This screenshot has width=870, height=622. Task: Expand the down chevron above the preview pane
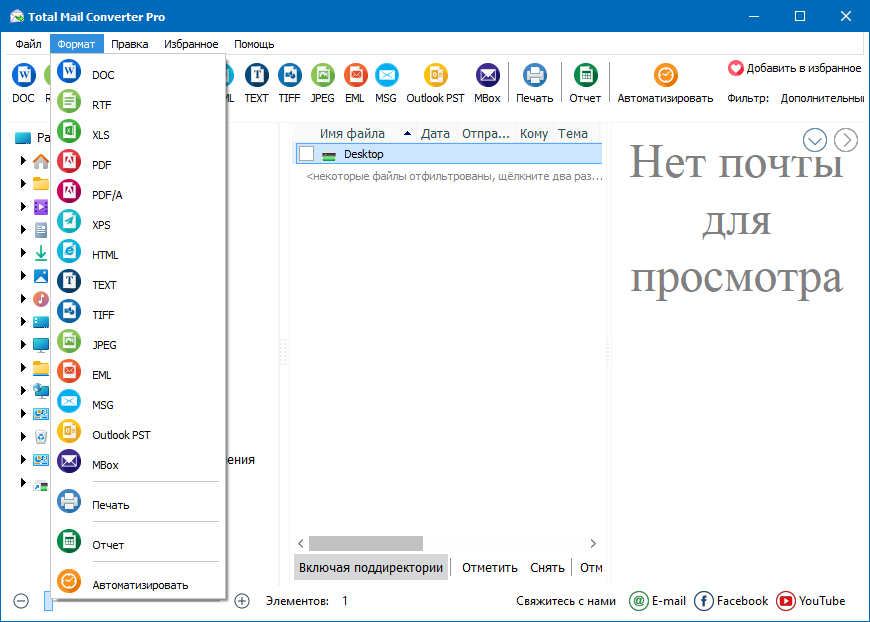[814, 140]
